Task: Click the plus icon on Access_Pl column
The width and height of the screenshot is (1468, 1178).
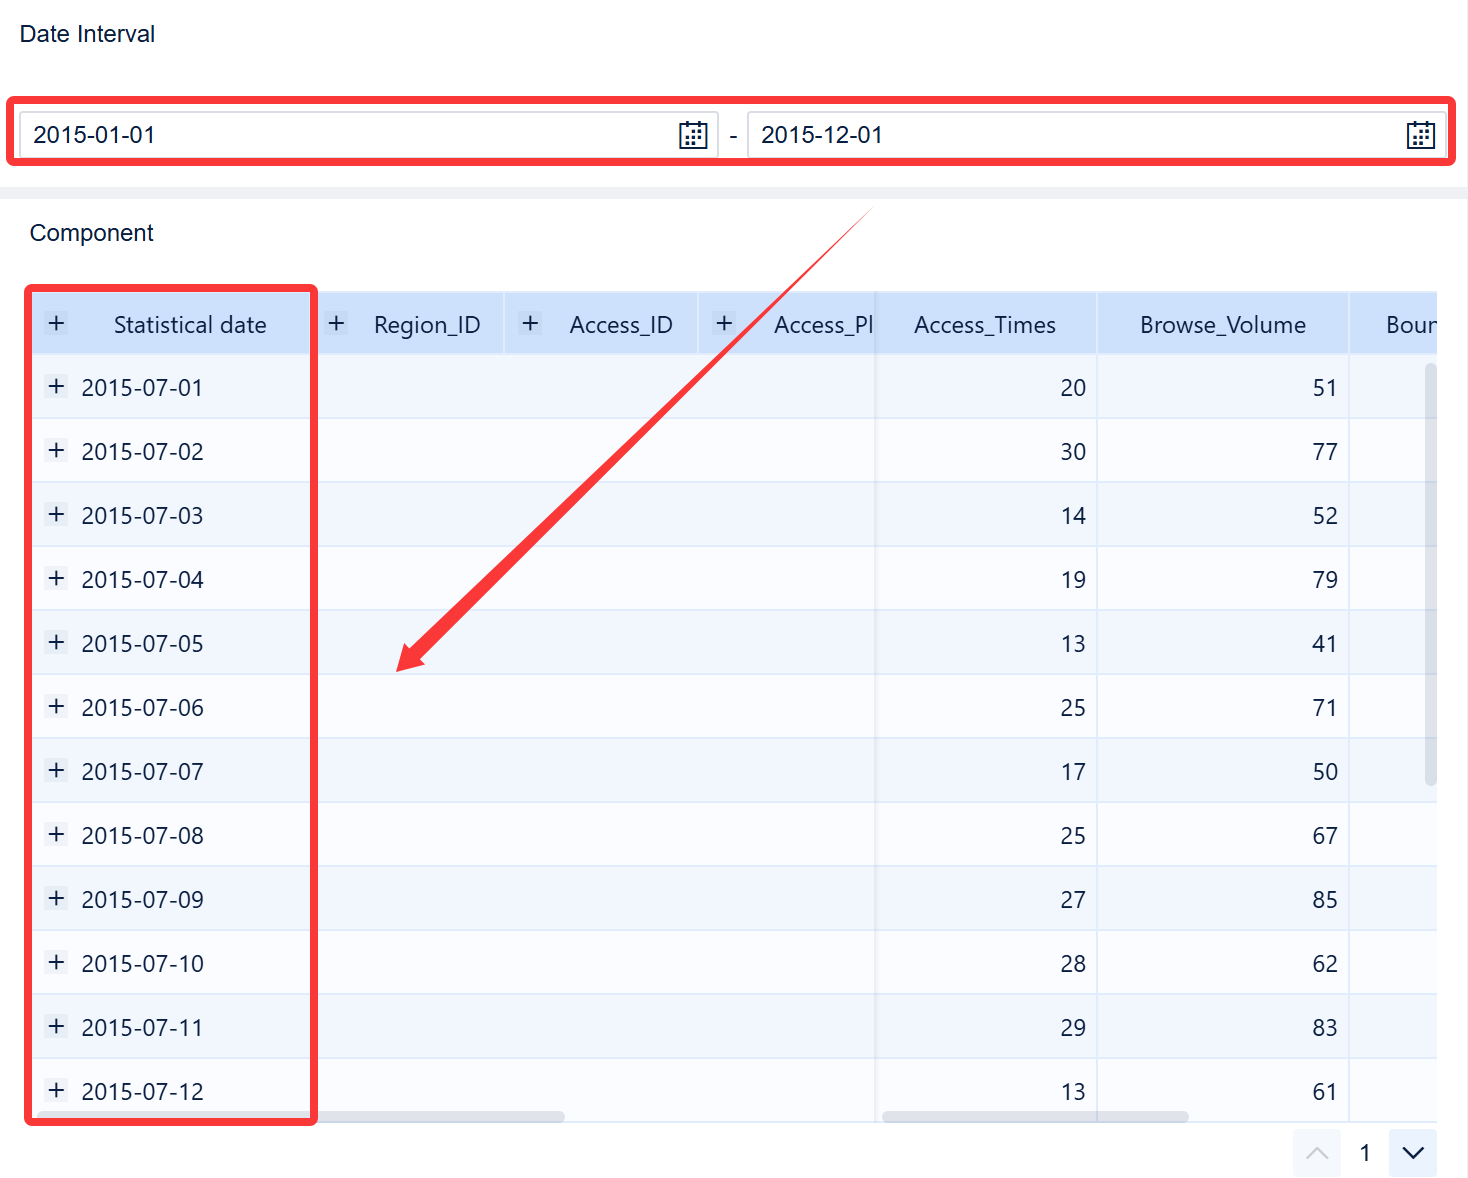Action: click(x=724, y=323)
